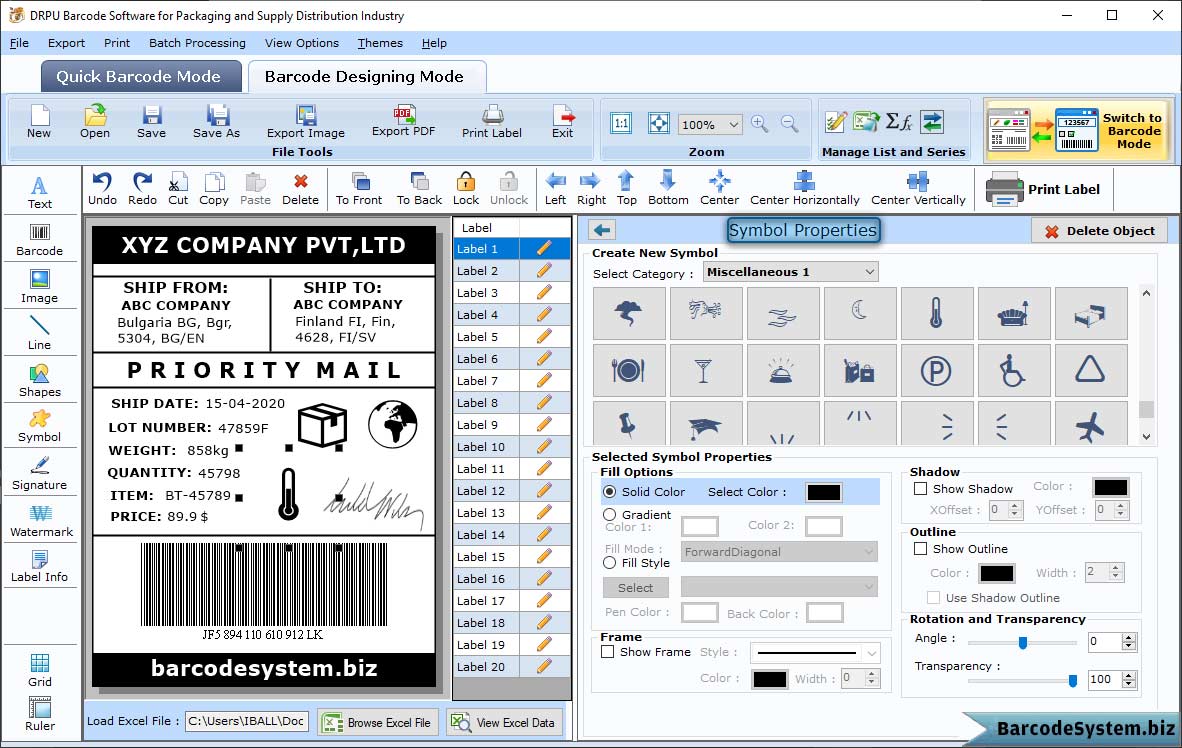
Task: Open the Frame Style line dropdown
Action: [x=815, y=652]
